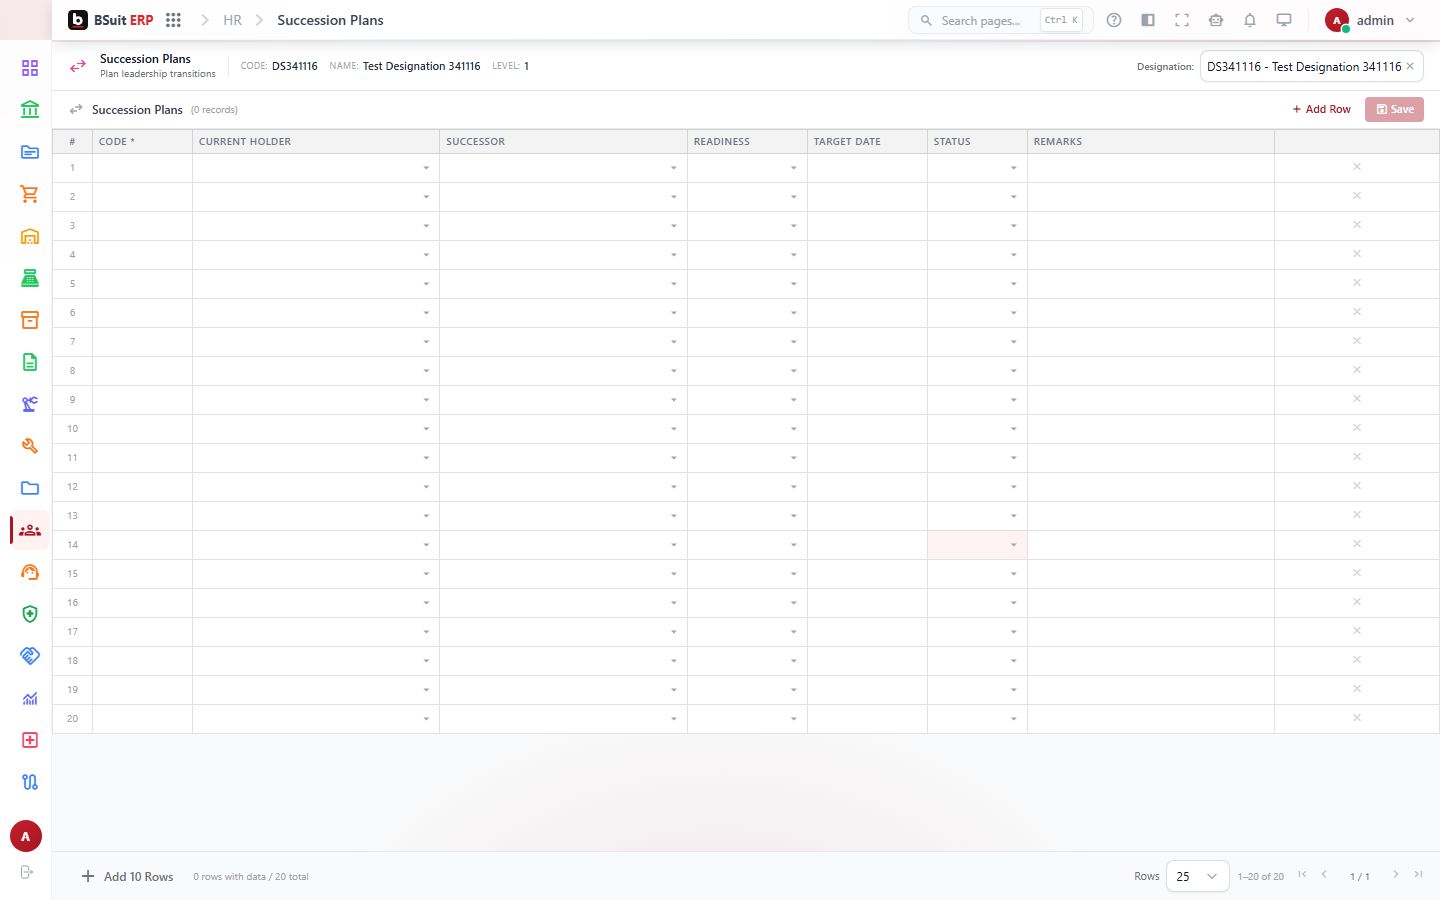Open the HR people group icon

coord(30,530)
